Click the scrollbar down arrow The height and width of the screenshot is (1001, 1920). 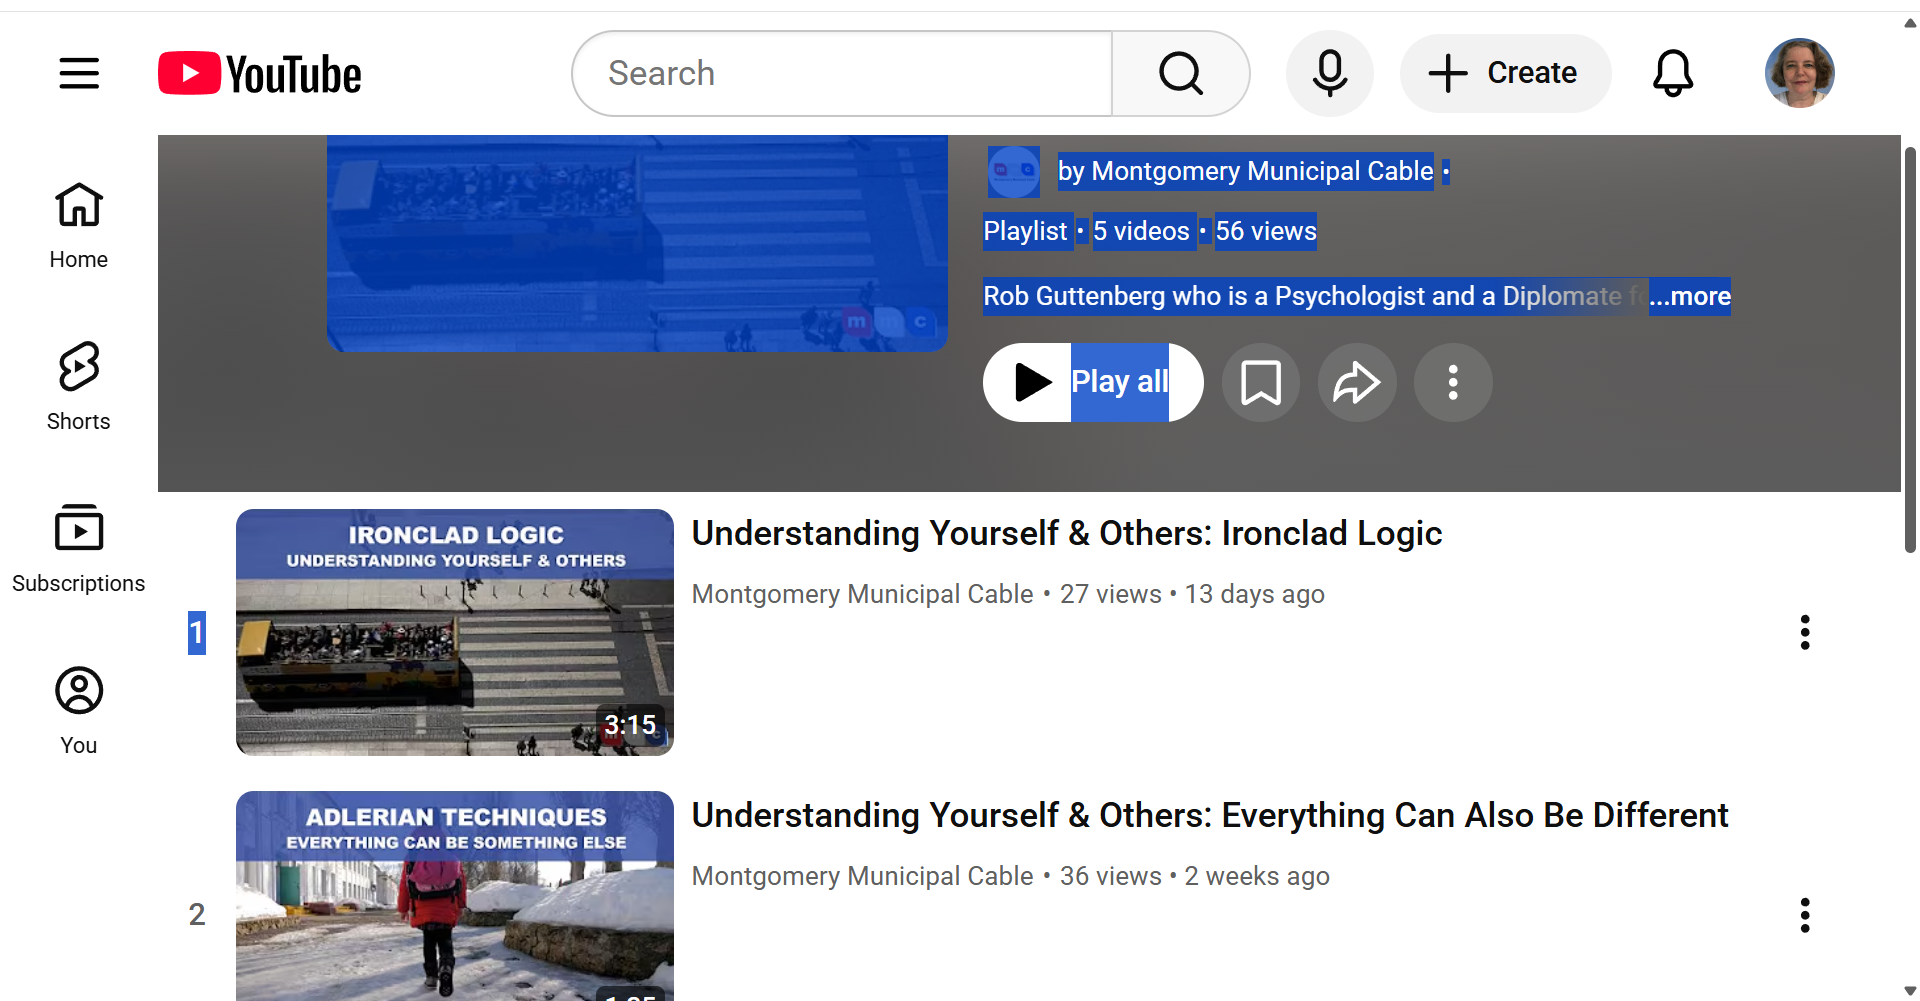1910,991
